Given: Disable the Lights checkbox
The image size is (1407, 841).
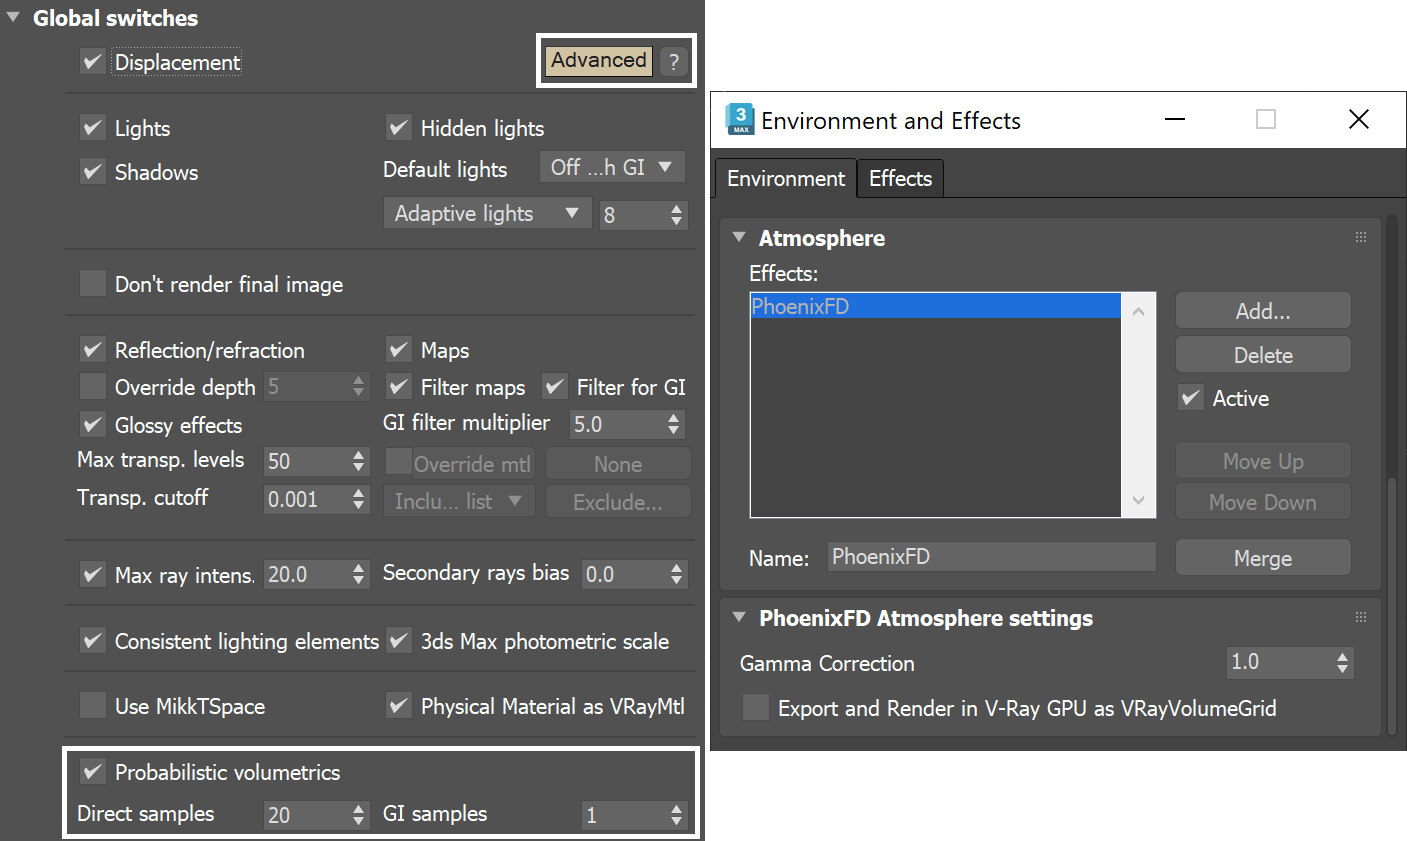Looking at the screenshot, I should pos(92,128).
